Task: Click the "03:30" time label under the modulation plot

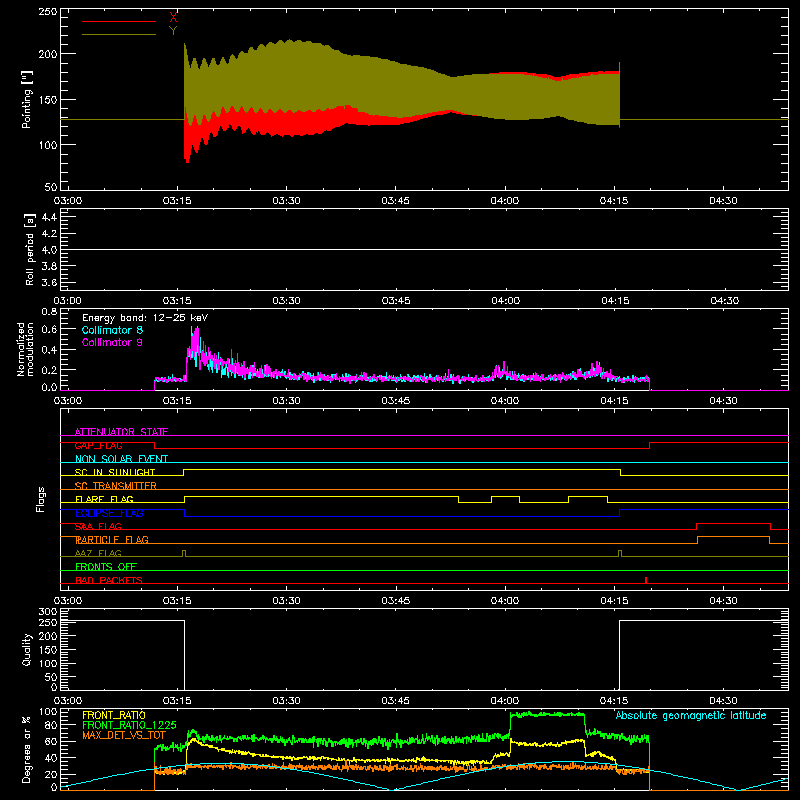Action: tap(286, 401)
